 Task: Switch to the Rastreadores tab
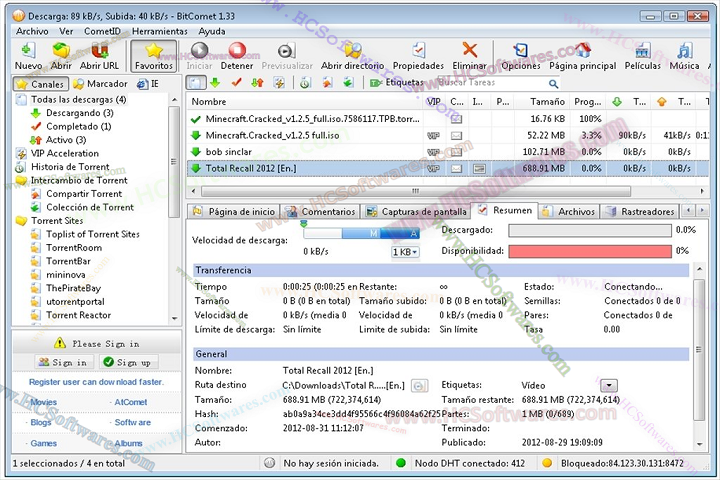640,212
